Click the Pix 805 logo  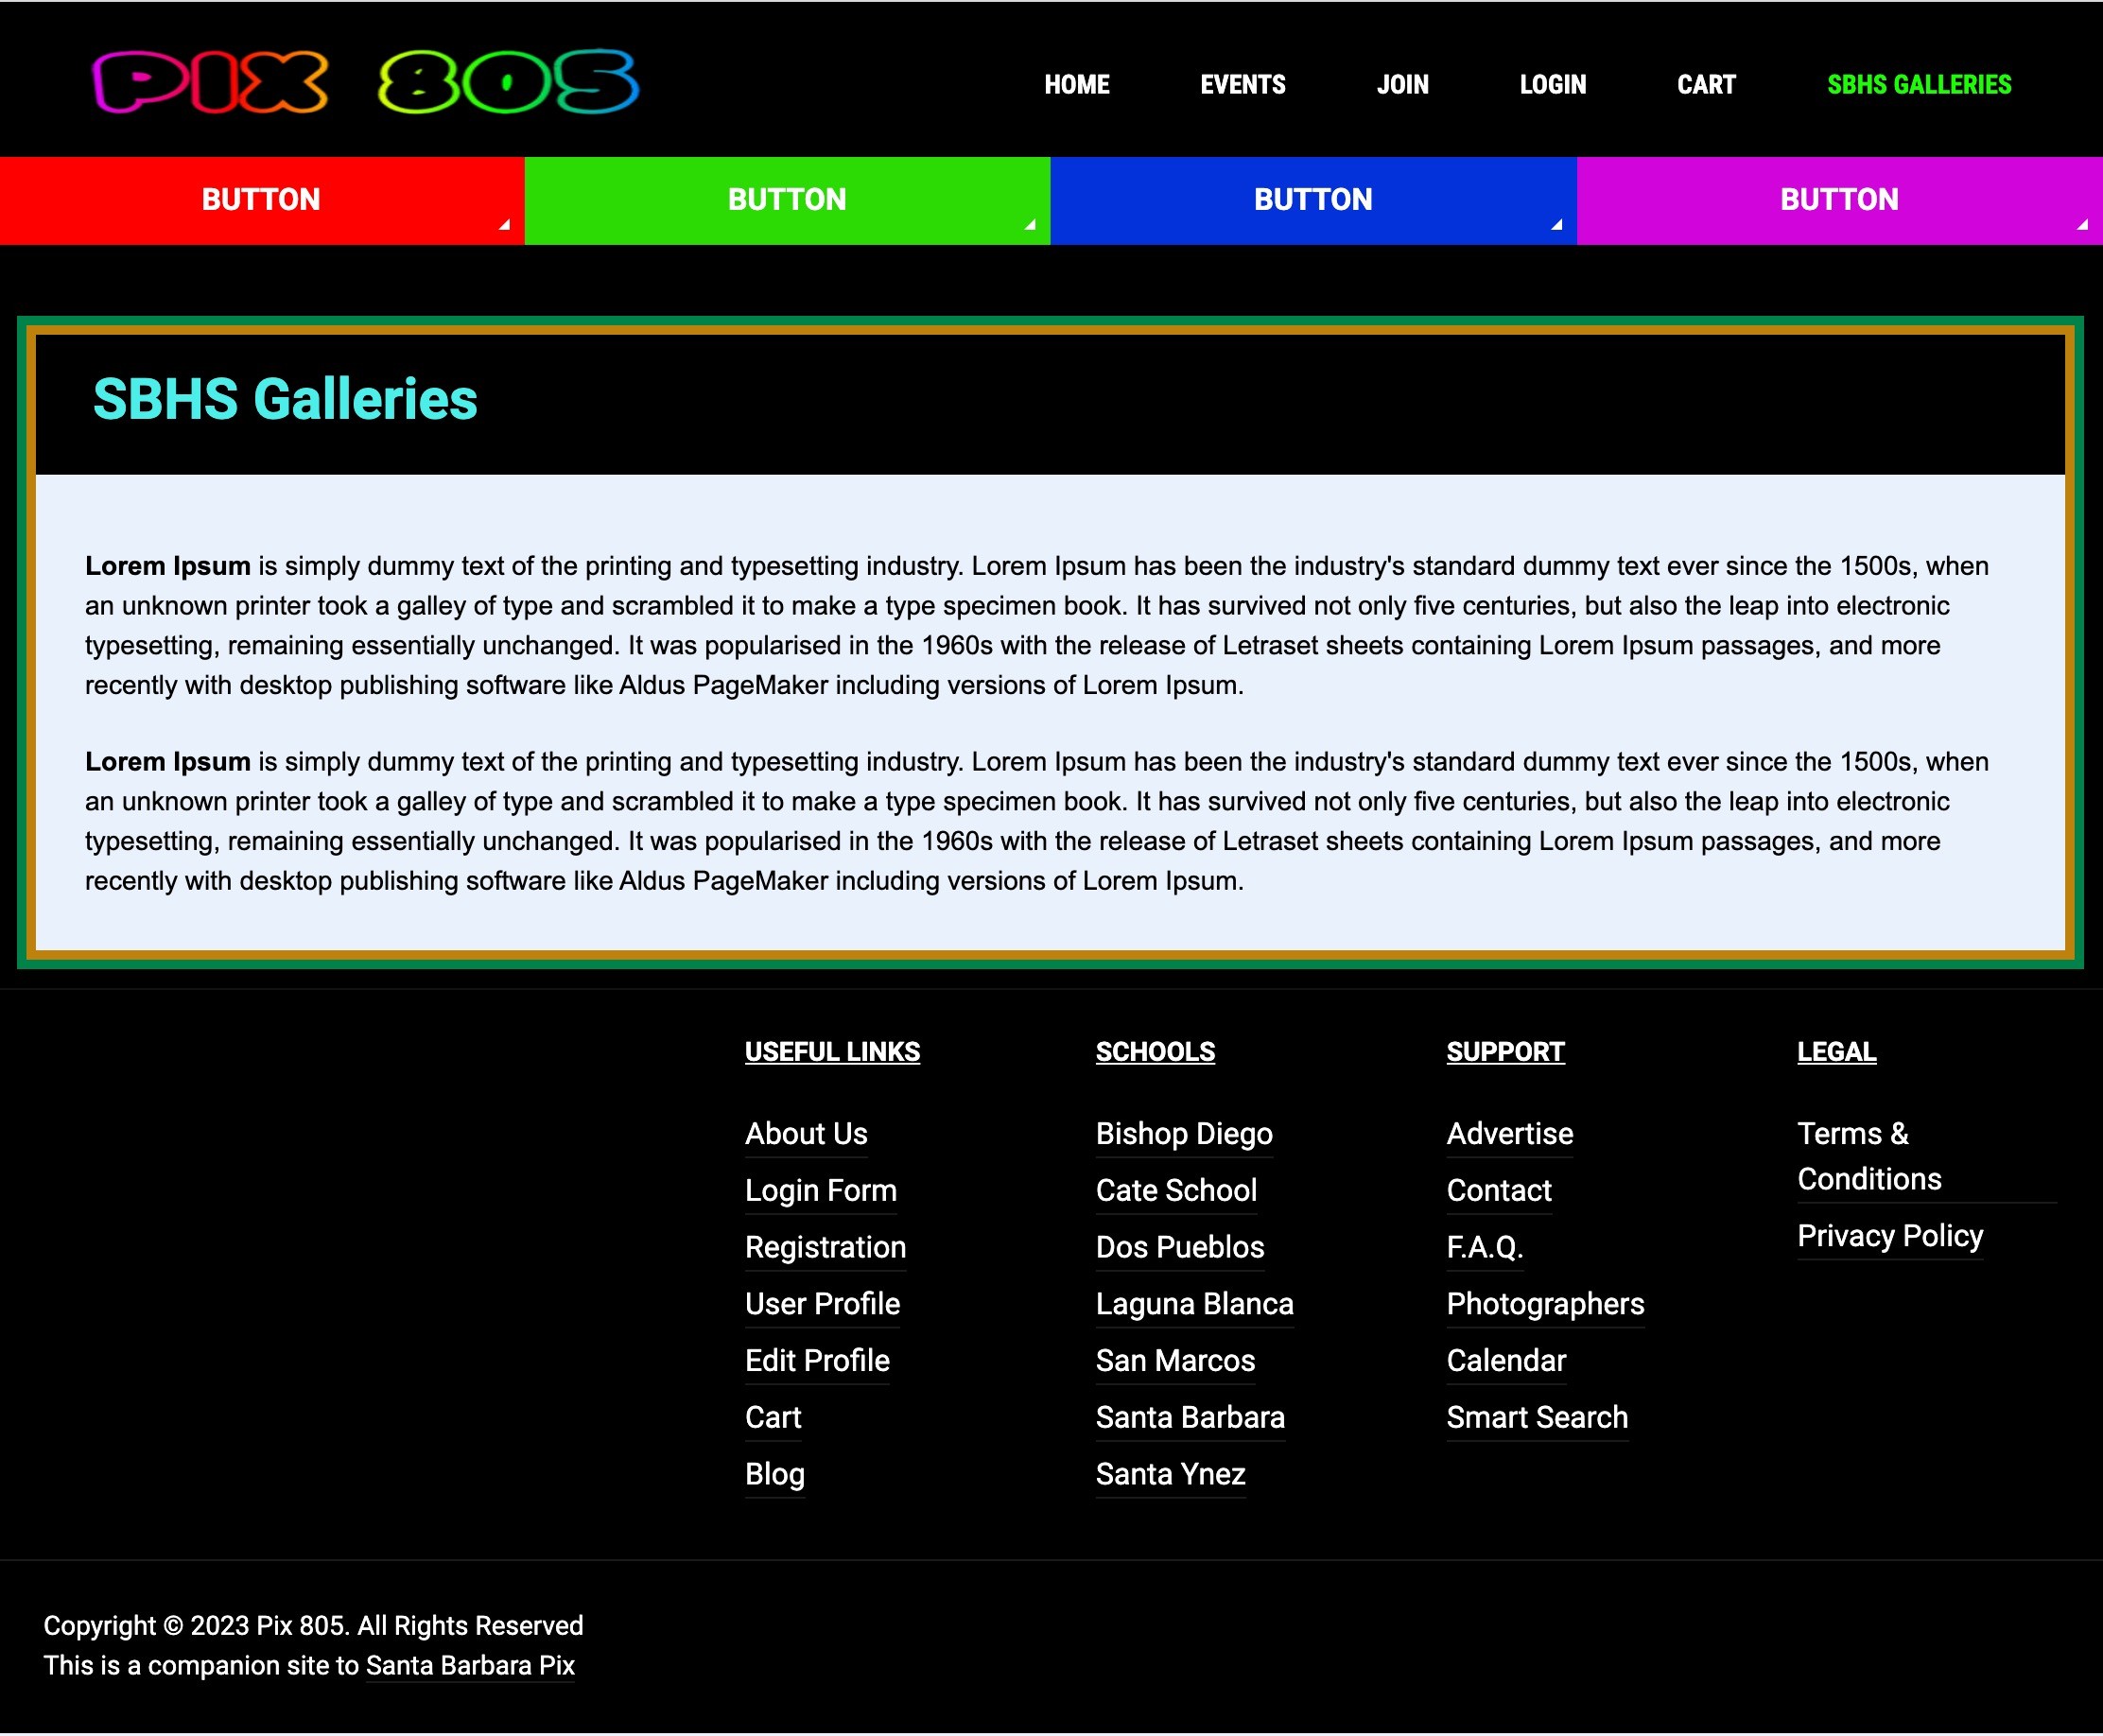point(365,81)
